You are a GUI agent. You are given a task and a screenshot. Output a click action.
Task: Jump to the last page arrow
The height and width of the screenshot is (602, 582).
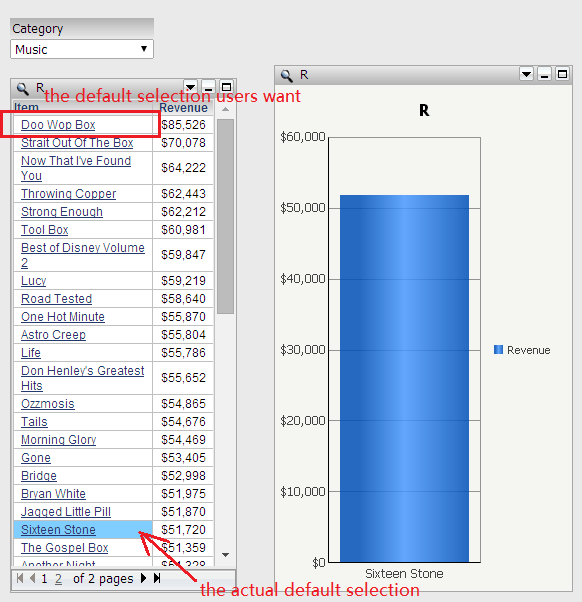pos(157,578)
